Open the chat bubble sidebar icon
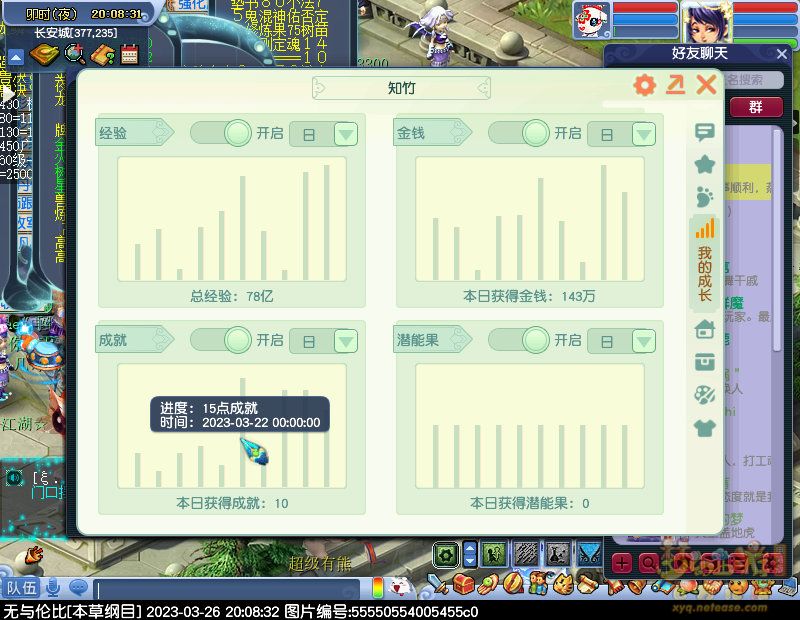The image size is (800, 620). click(705, 132)
